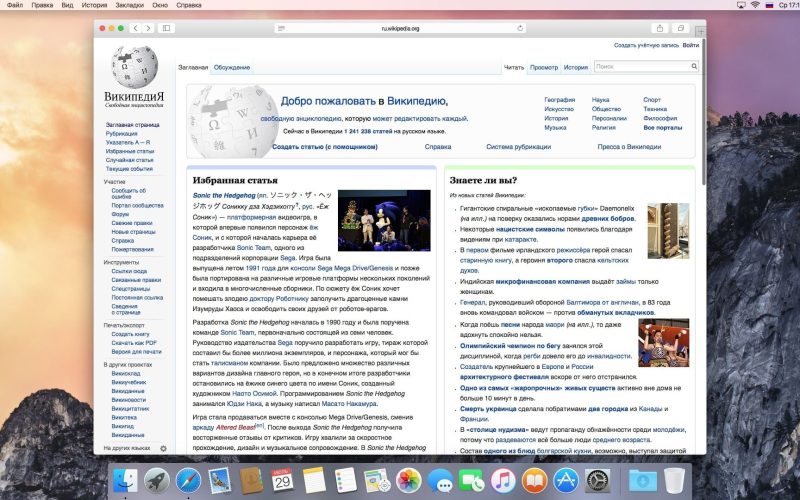This screenshot has height=500, width=800.
Task: Open page История tab
Action: coord(576,67)
